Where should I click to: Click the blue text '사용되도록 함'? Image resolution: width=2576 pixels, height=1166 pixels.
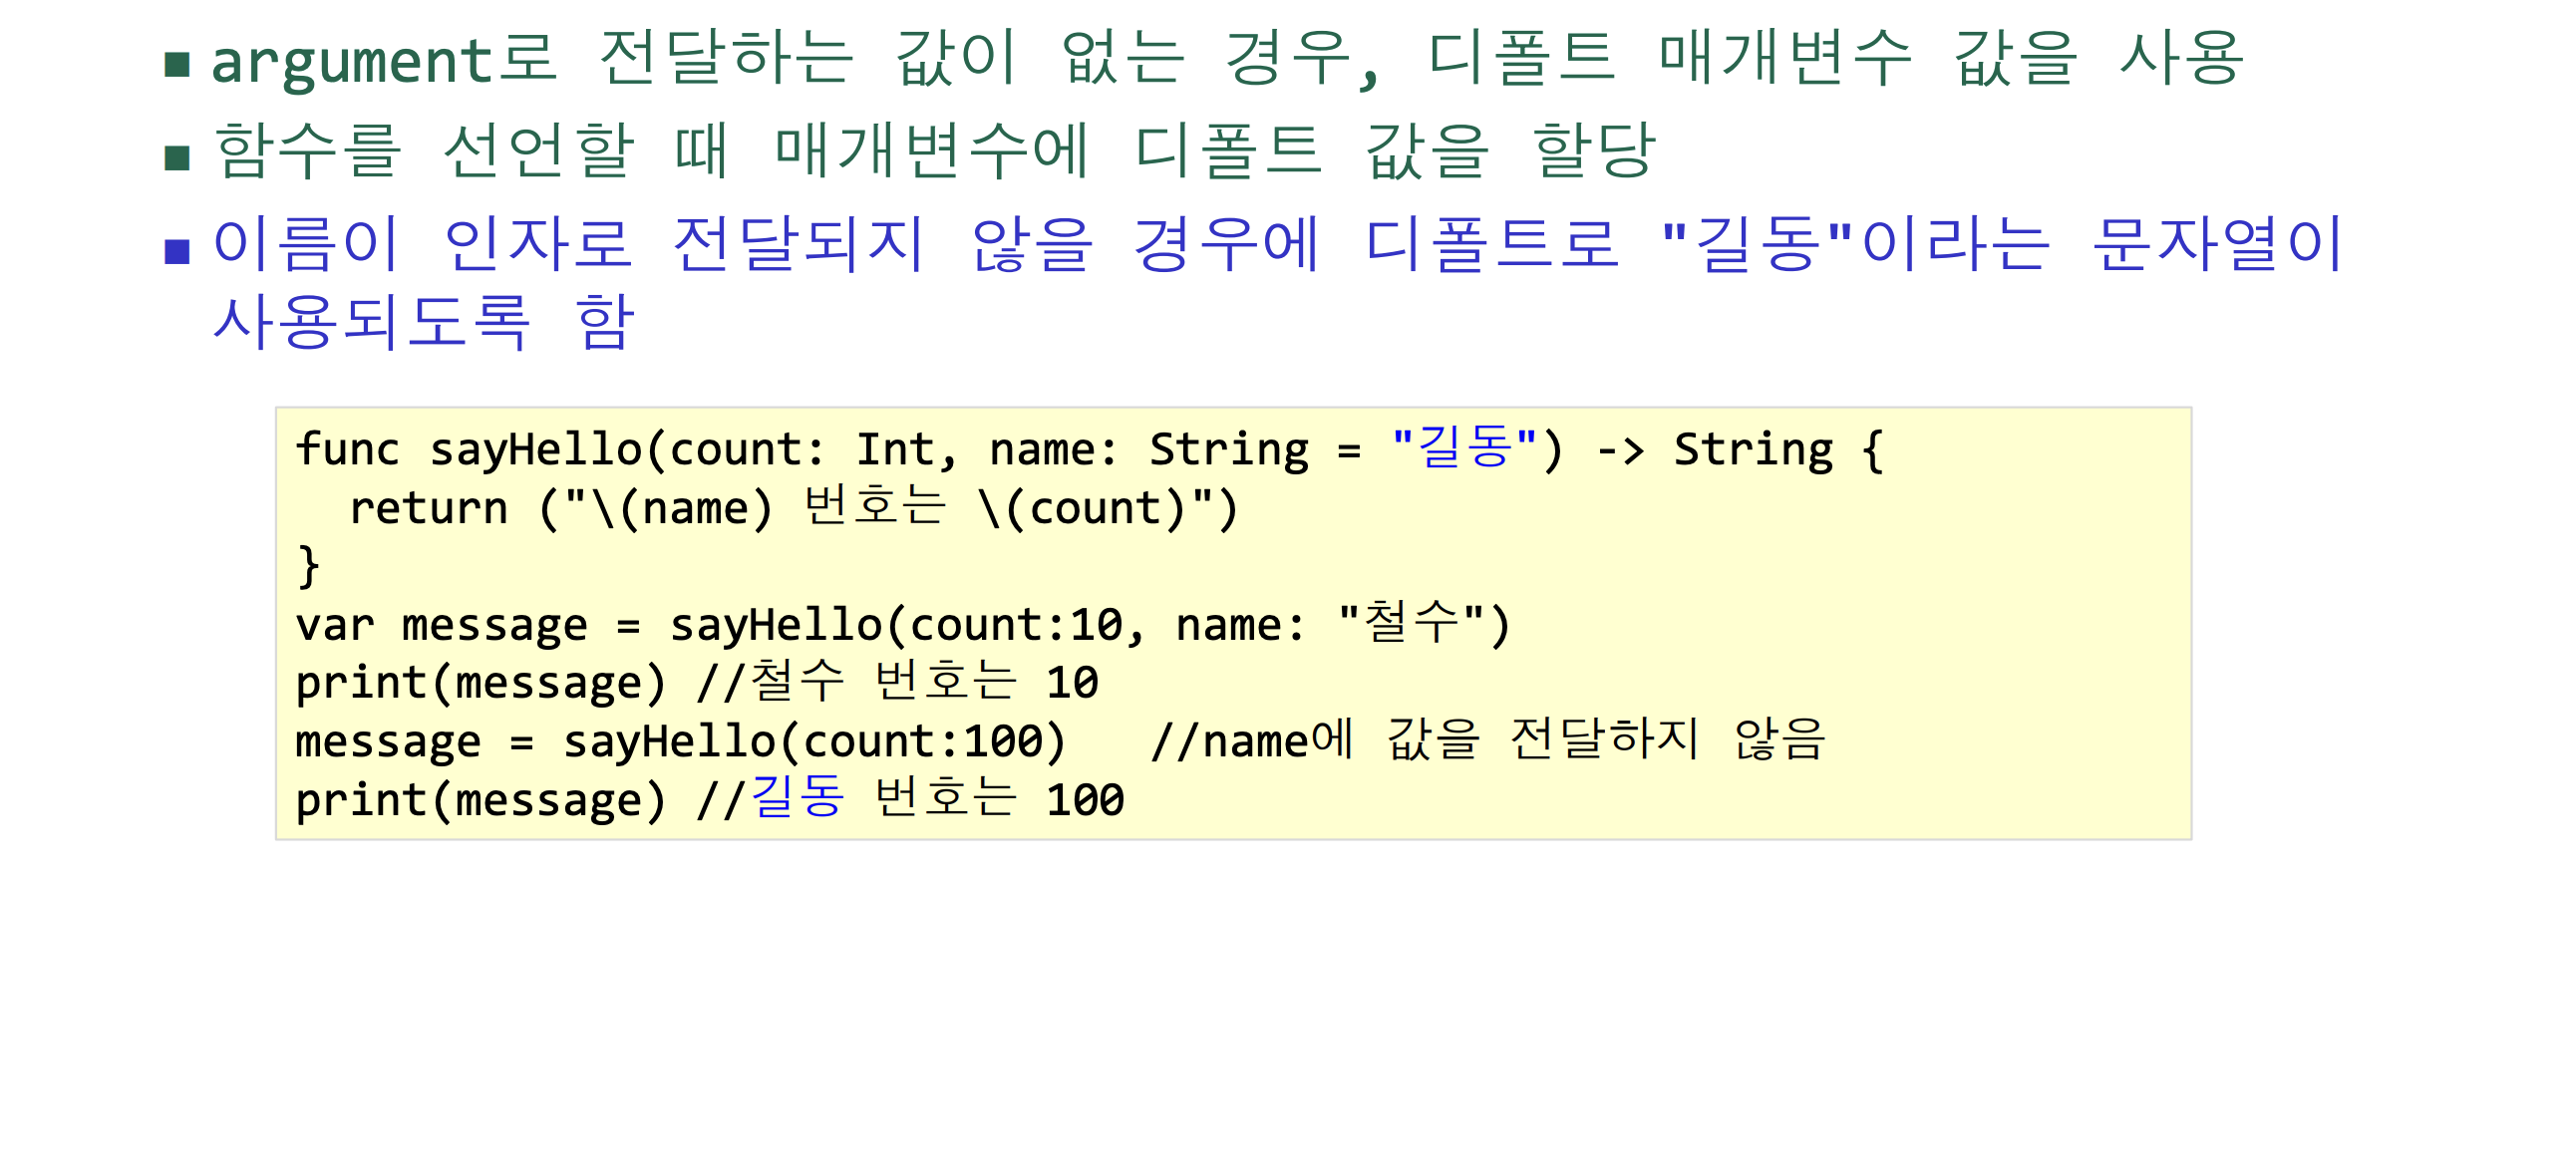pos(423,322)
